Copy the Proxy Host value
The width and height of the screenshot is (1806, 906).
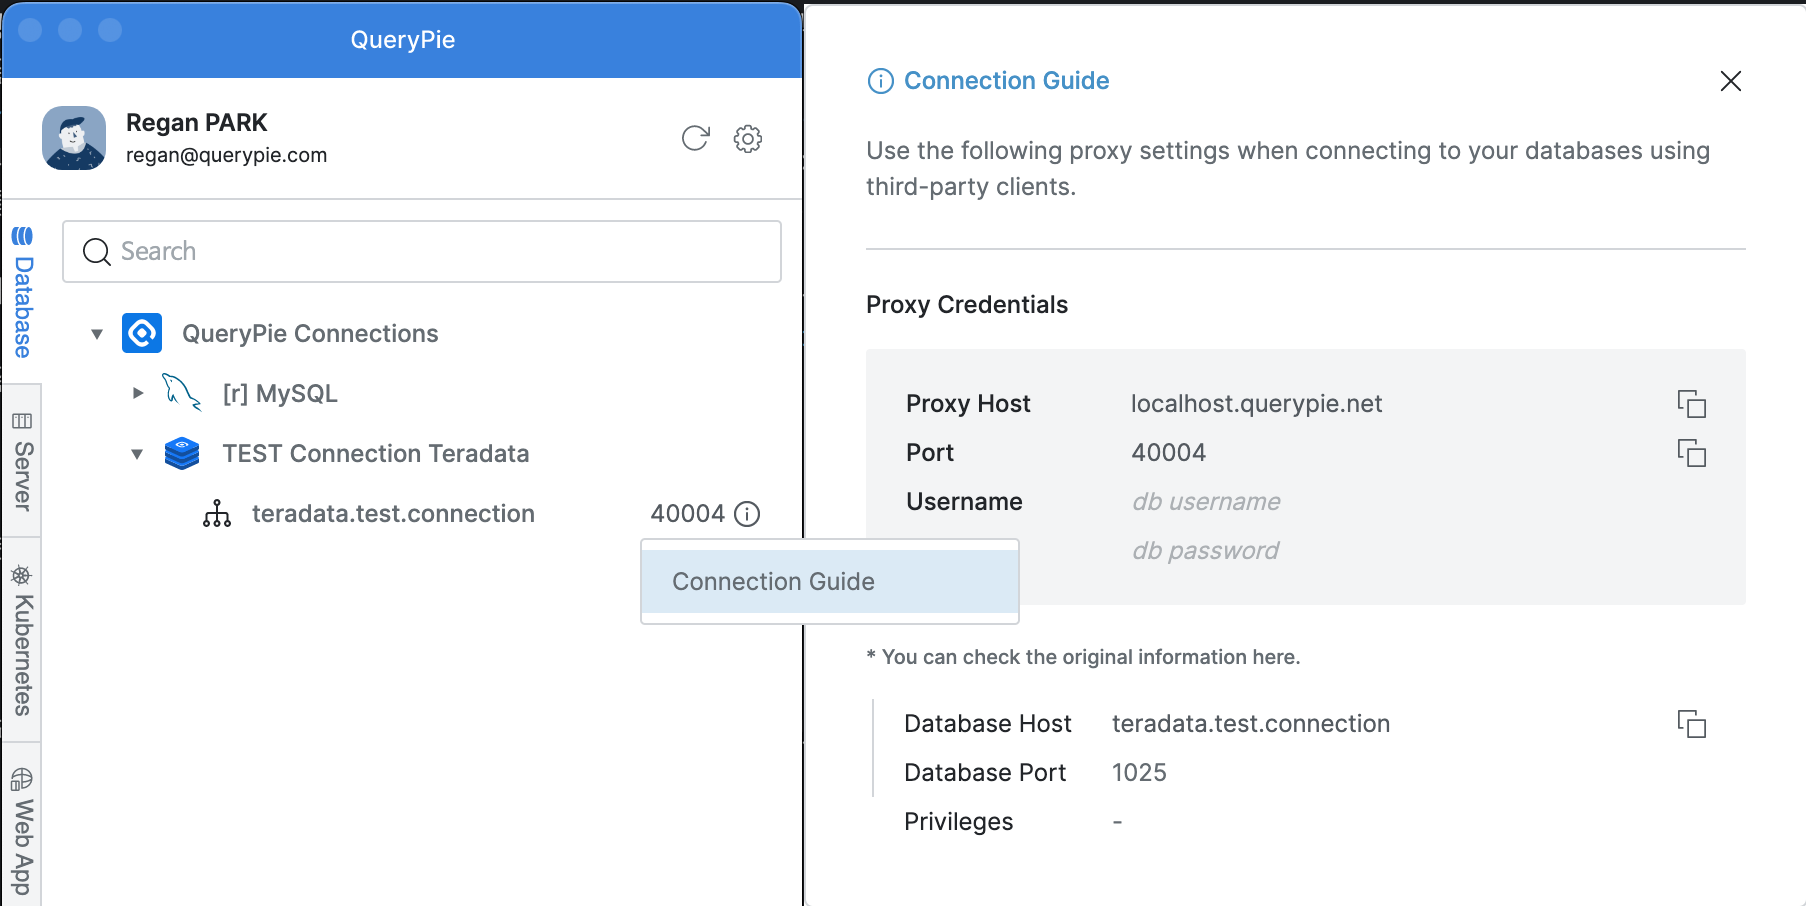(x=1691, y=404)
